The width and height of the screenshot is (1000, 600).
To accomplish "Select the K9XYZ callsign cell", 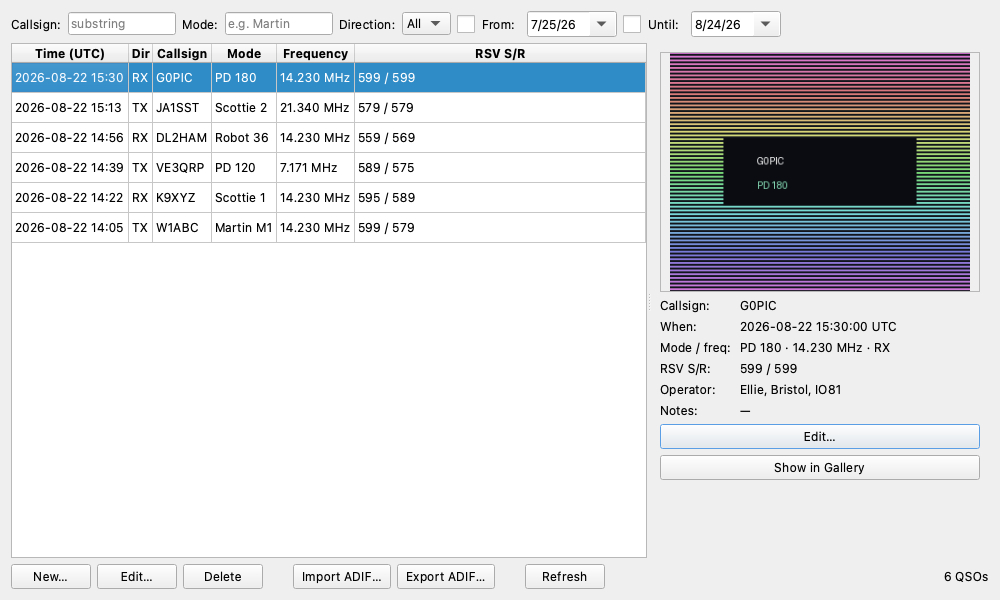I will (182, 198).
